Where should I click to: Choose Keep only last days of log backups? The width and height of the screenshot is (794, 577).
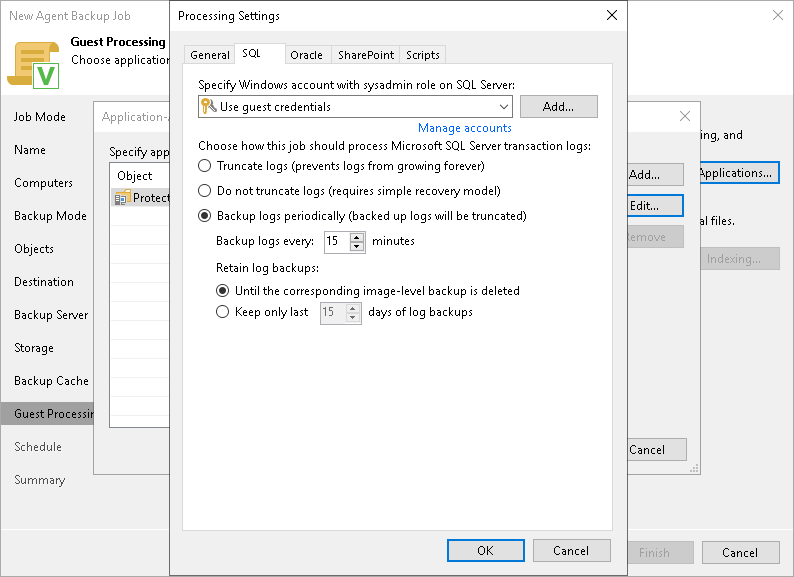222,312
